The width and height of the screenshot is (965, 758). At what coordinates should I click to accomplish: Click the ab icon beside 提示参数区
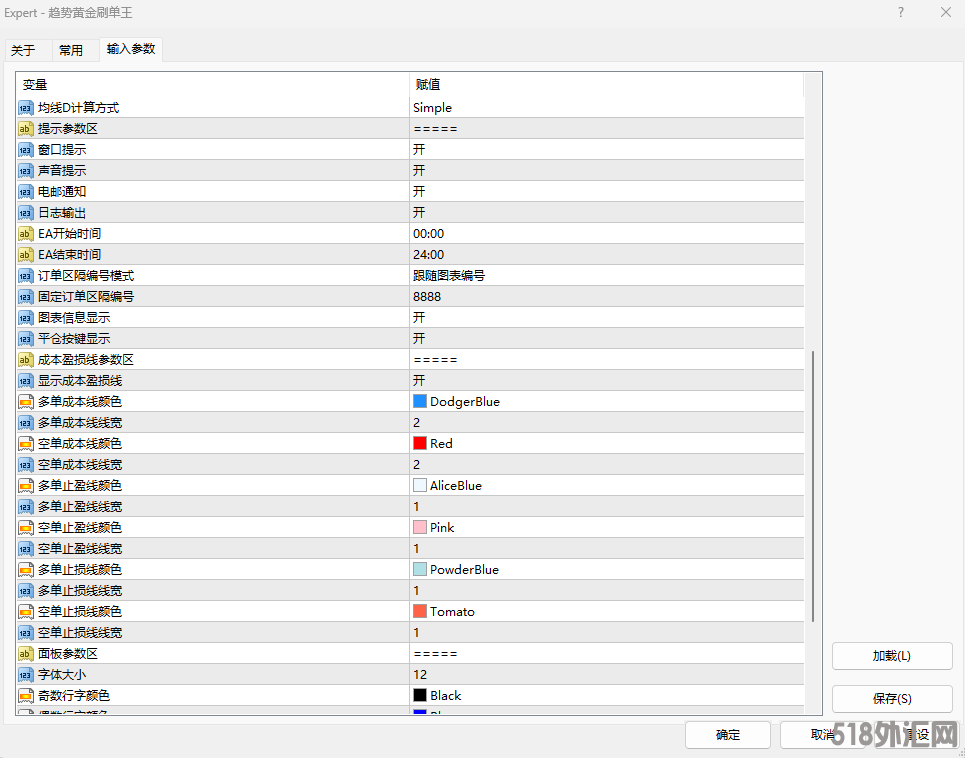(x=26, y=129)
